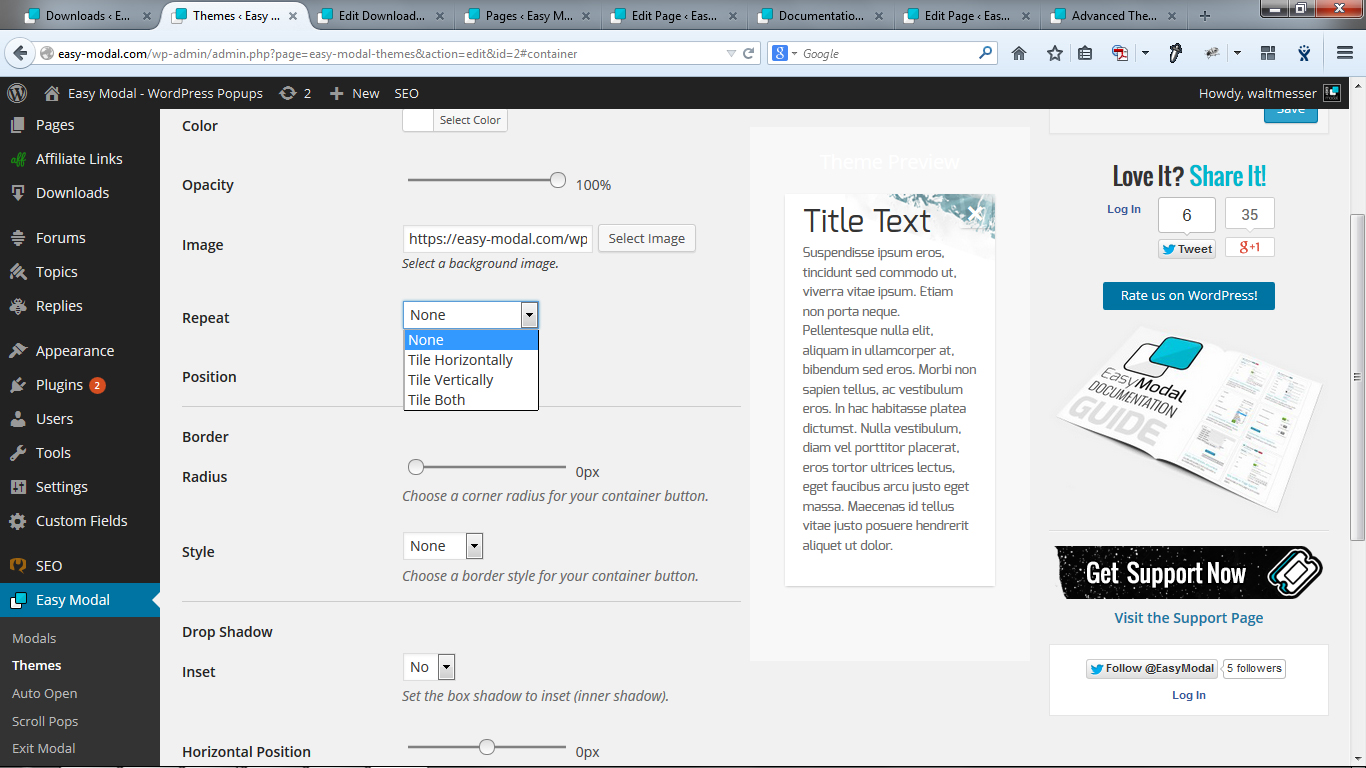Viewport: 1366px width, 768px height.
Task: Click the Tweet button
Action: [1187, 249]
